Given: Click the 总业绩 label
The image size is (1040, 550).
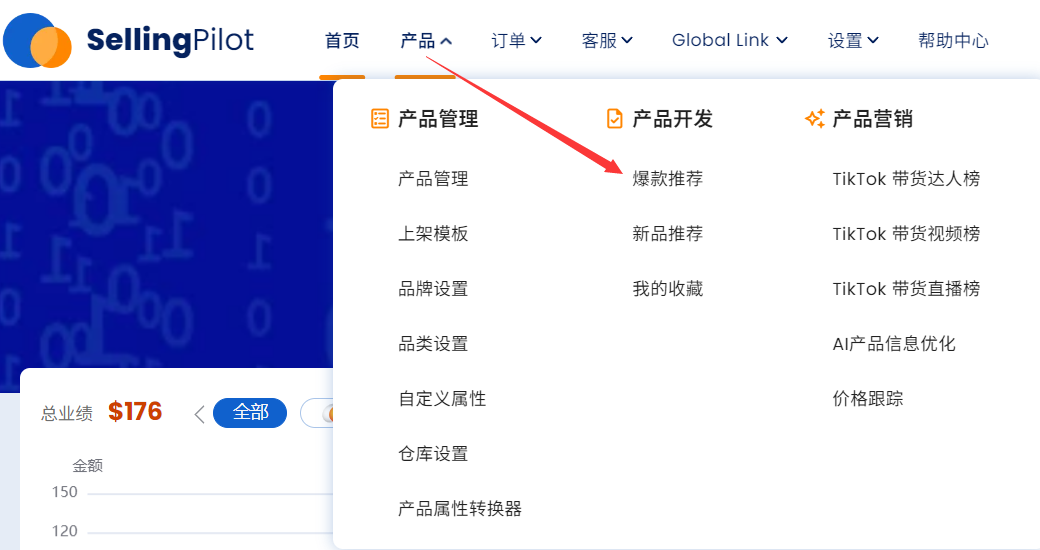Looking at the screenshot, I should [x=67, y=414].
